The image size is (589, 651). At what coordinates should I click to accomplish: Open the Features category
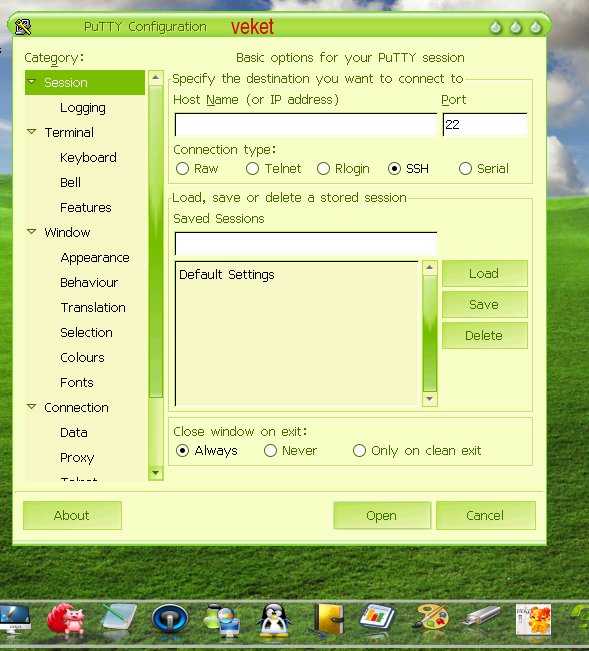click(86, 208)
